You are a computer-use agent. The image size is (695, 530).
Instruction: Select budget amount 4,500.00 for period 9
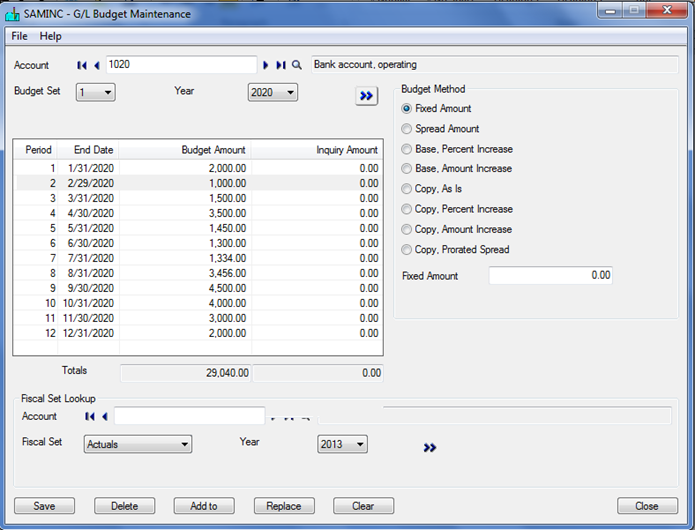point(185,288)
